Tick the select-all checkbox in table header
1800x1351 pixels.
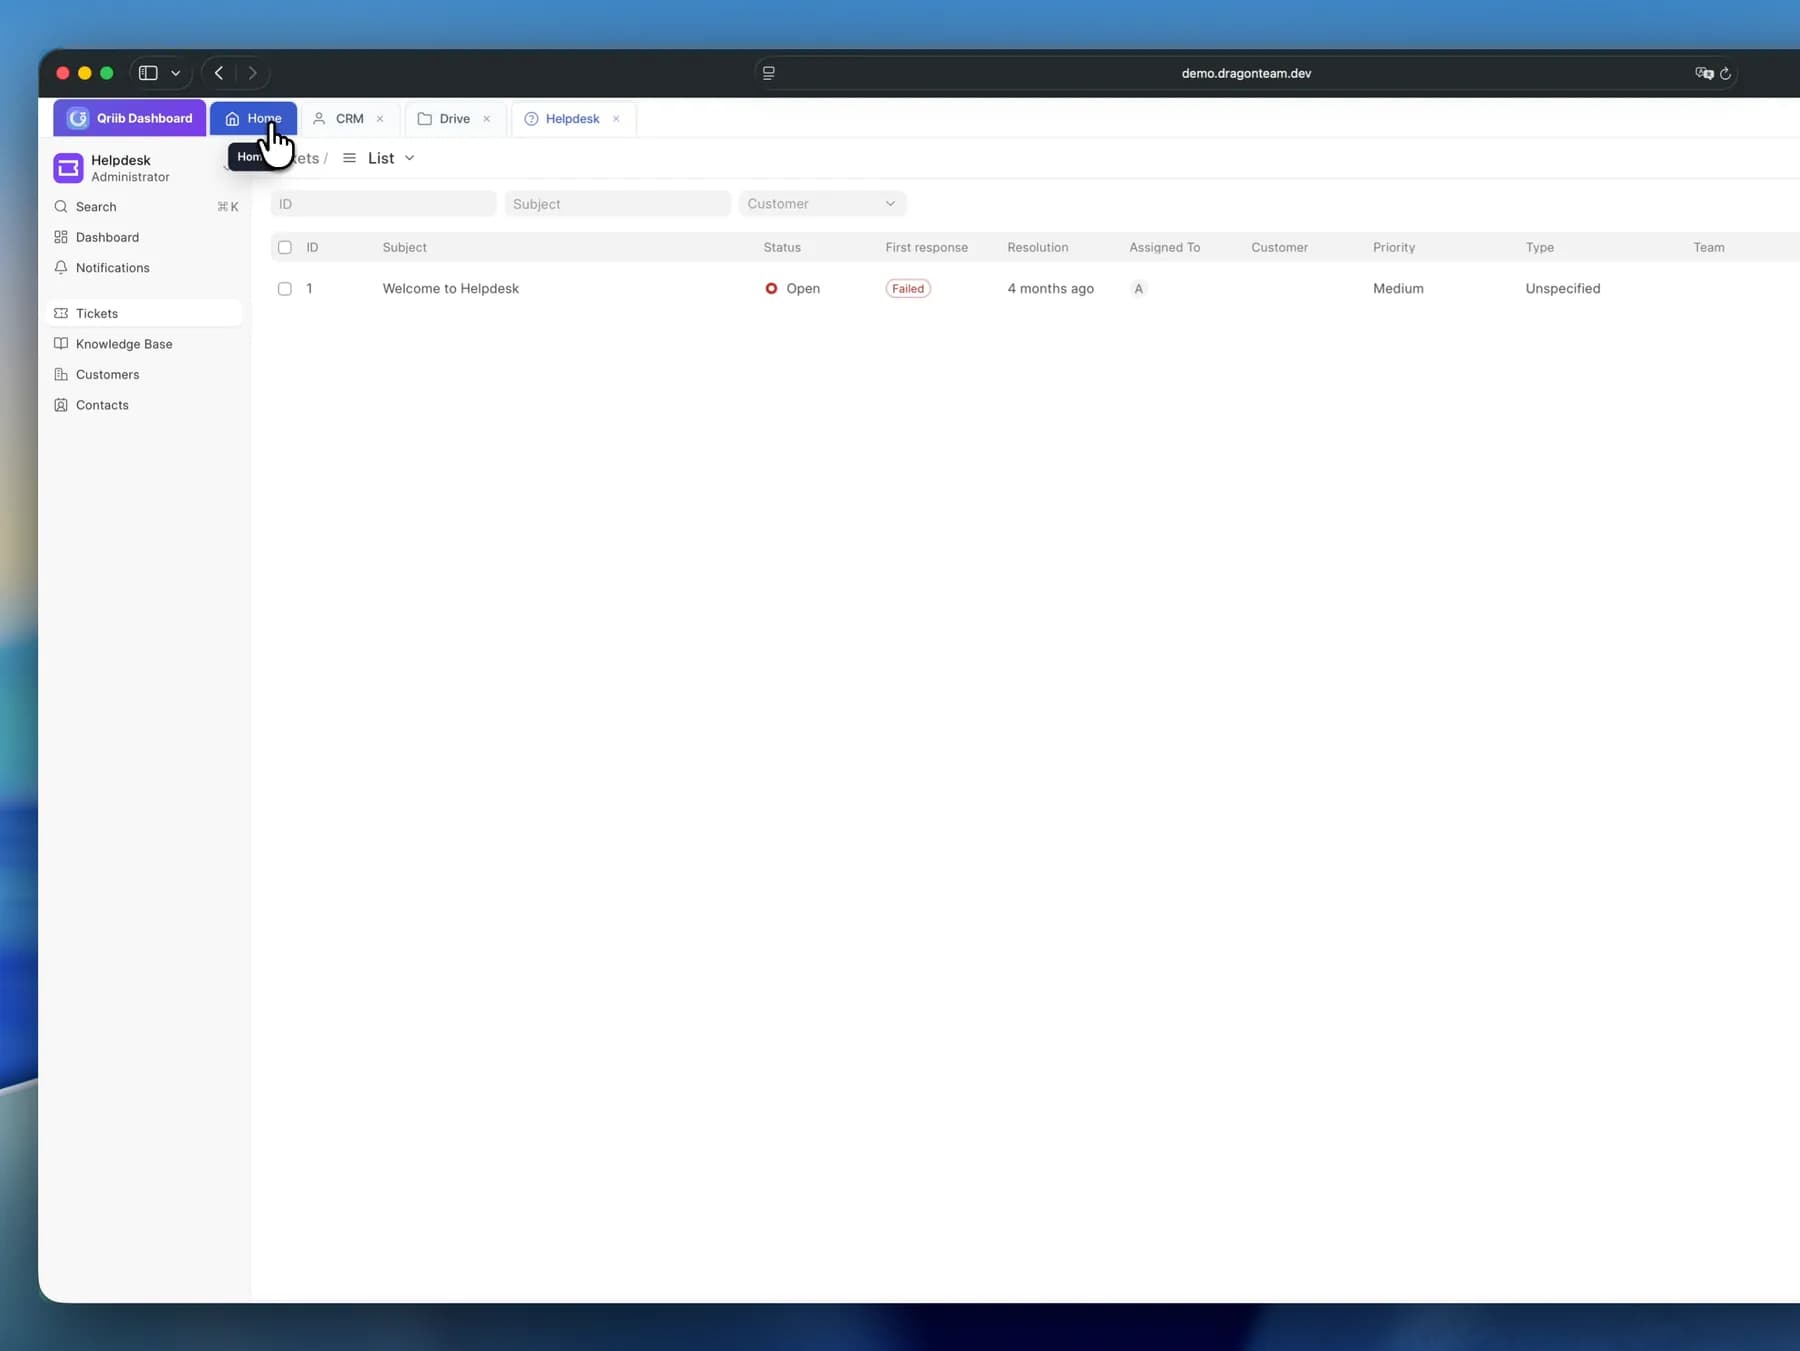pyautogui.click(x=285, y=247)
